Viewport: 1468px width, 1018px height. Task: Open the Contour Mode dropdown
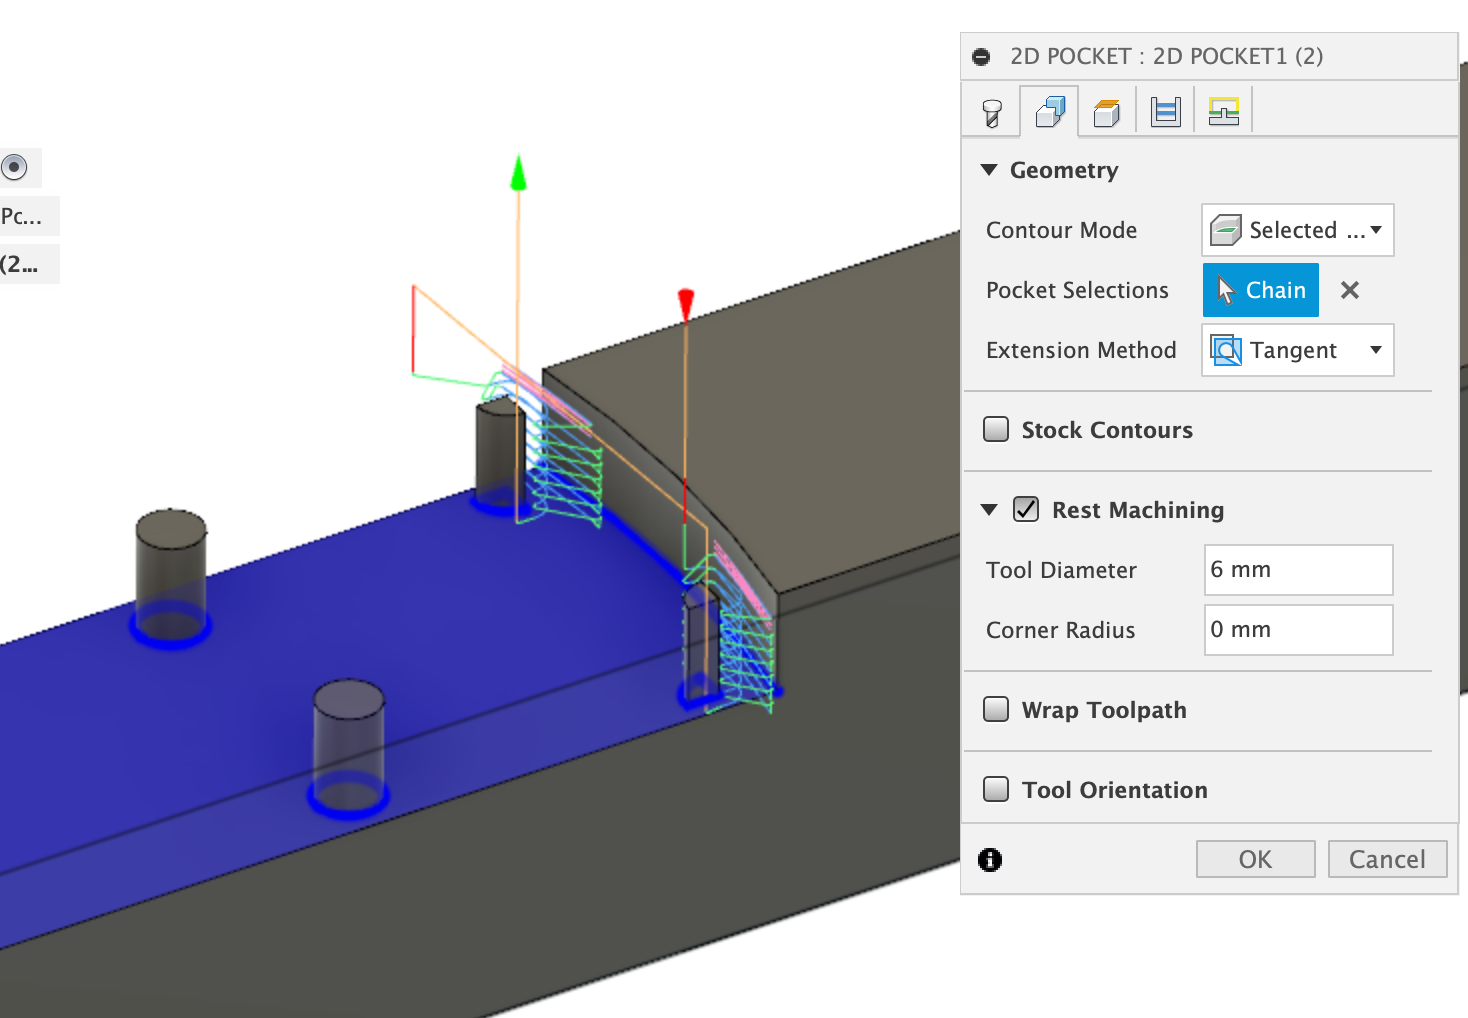click(x=1377, y=229)
